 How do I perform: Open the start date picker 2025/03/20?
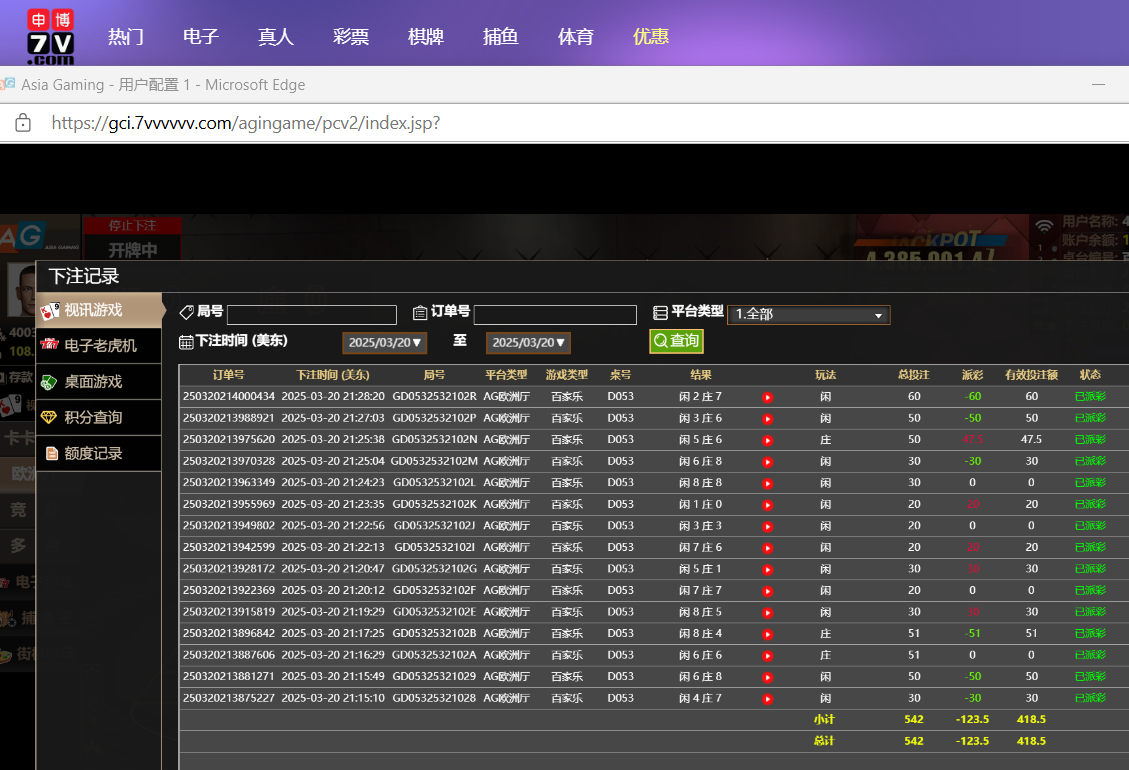[385, 342]
